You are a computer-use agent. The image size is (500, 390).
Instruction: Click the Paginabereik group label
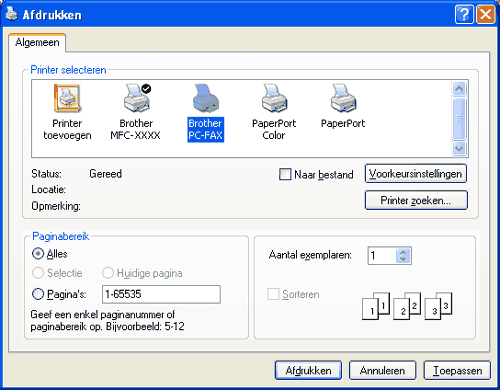[x=61, y=236]
